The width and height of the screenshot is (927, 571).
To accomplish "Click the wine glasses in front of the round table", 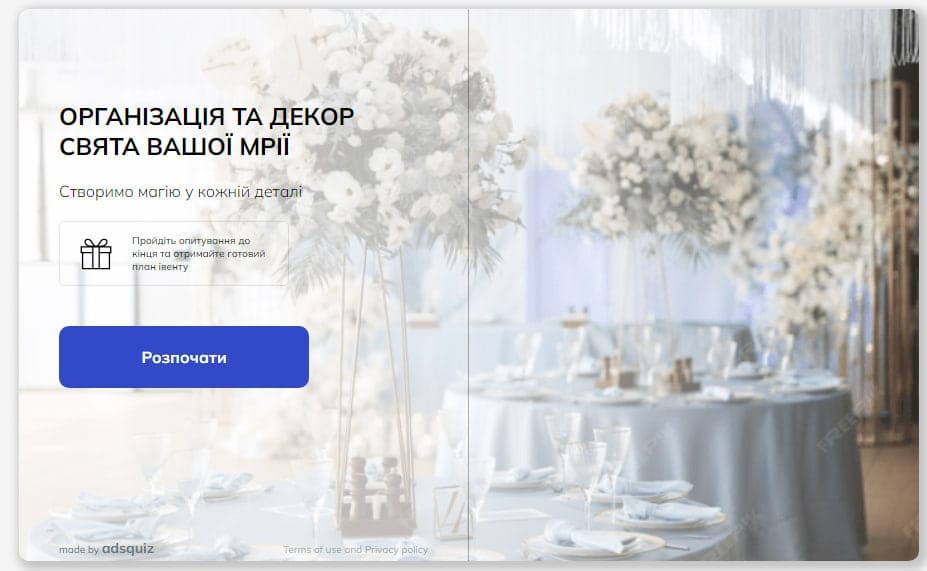I will click(x=585, y=455).
